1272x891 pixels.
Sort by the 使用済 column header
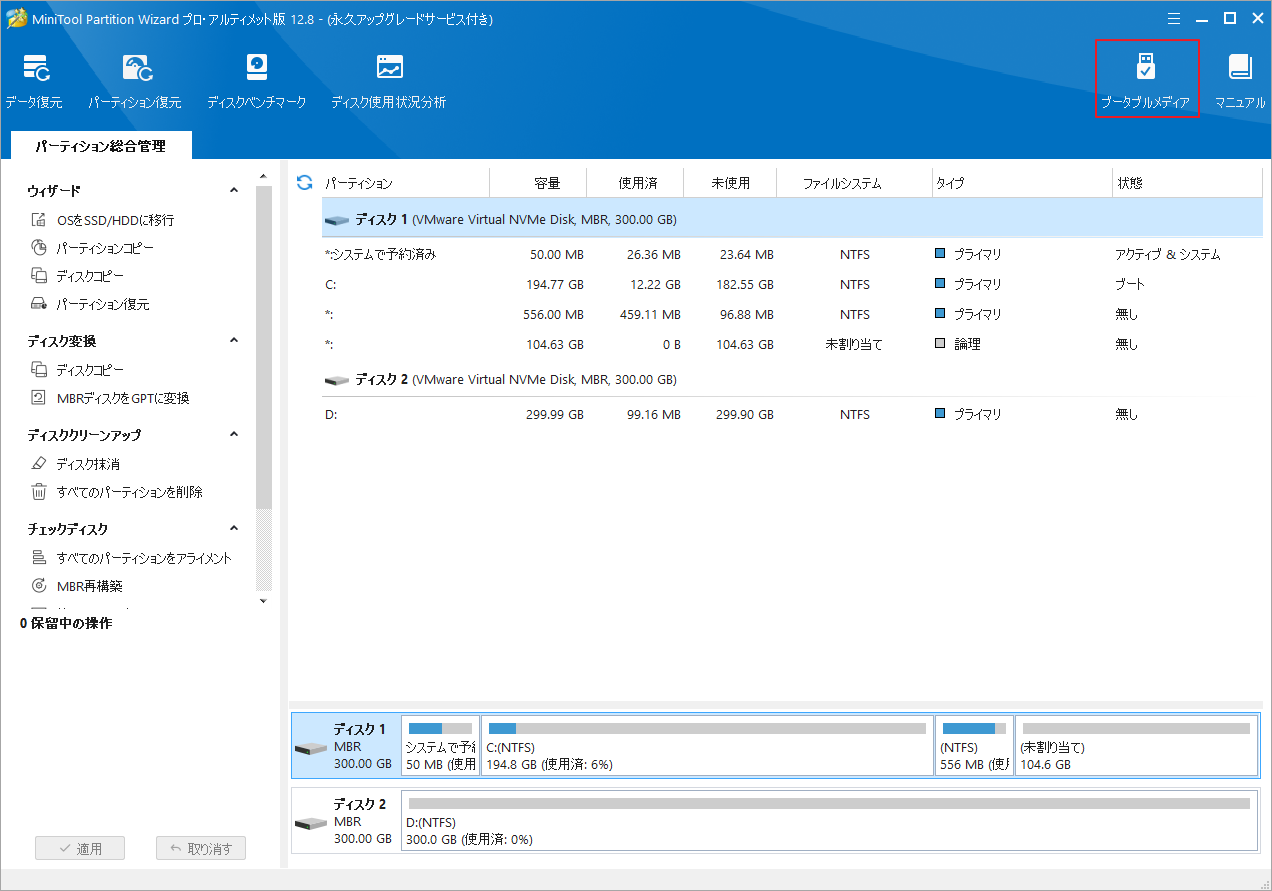point(635,183)
